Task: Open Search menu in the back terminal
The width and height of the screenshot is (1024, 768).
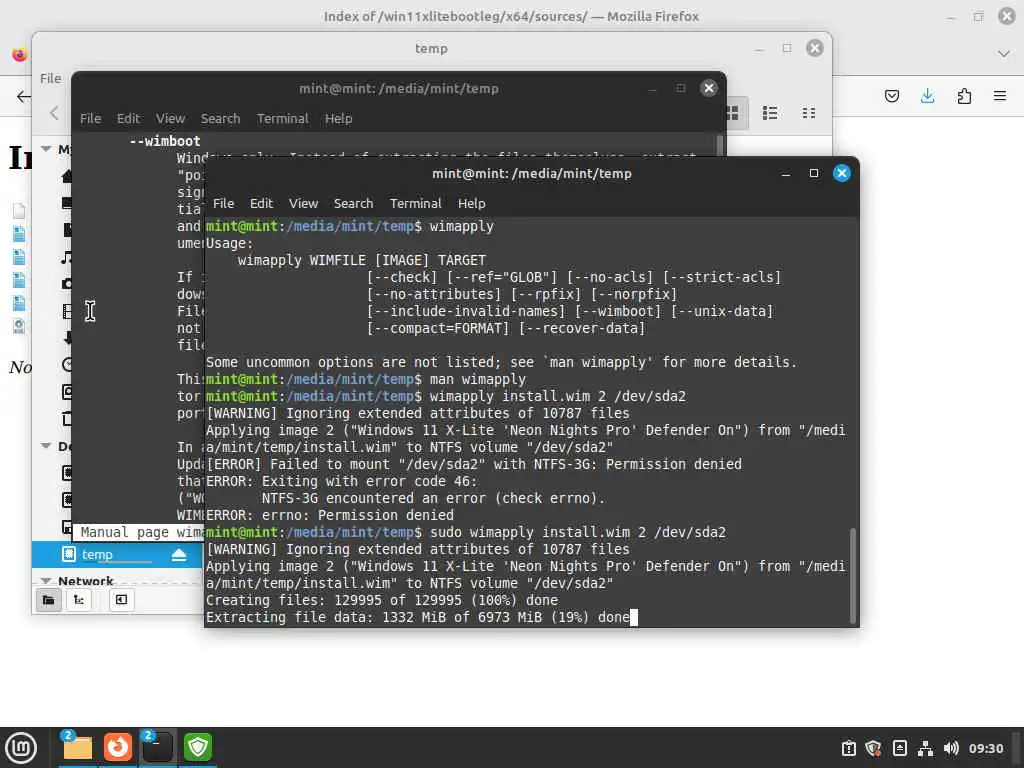Action: pos(220,118)
